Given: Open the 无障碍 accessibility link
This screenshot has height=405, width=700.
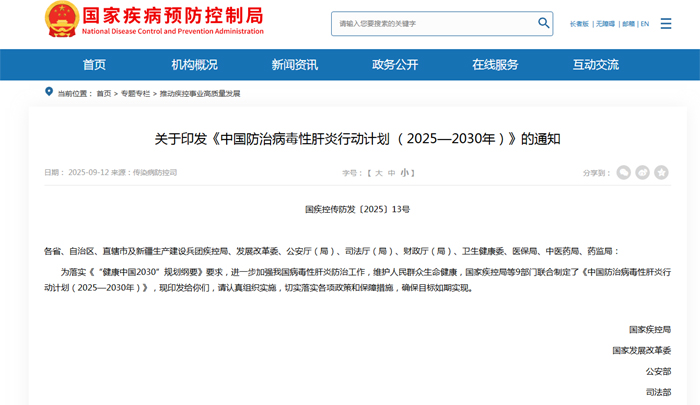Looking at the screenshot, I should [605, 23].
